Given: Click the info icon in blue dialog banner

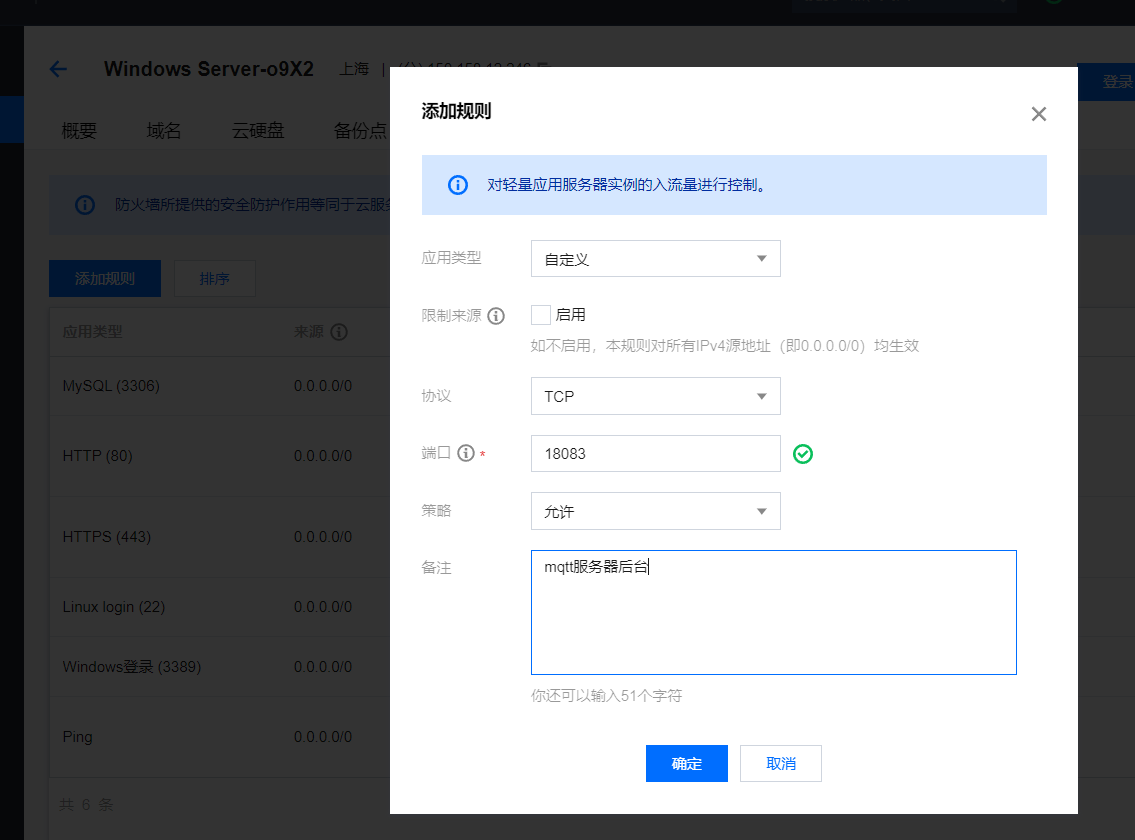Looking at the screenshot, I should (457, 185).
